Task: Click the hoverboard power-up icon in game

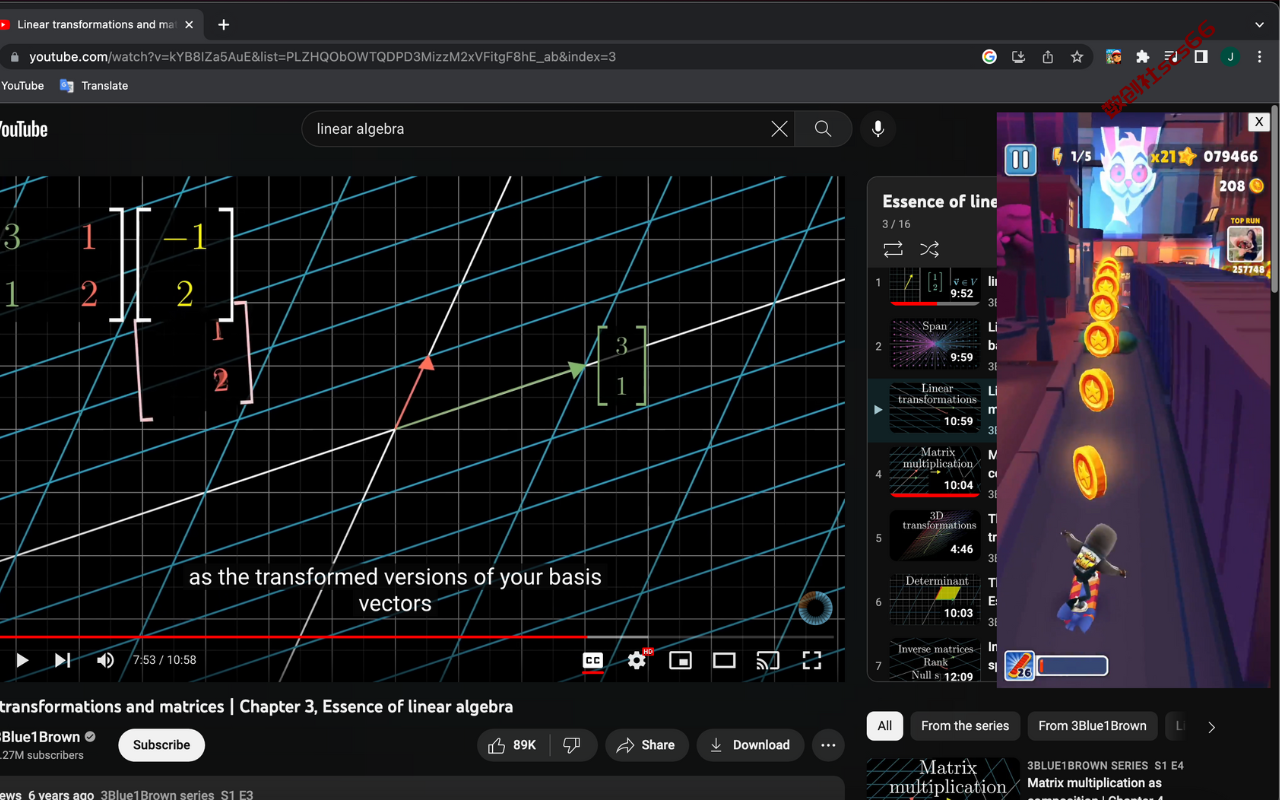Action: tap(1019, 666)
